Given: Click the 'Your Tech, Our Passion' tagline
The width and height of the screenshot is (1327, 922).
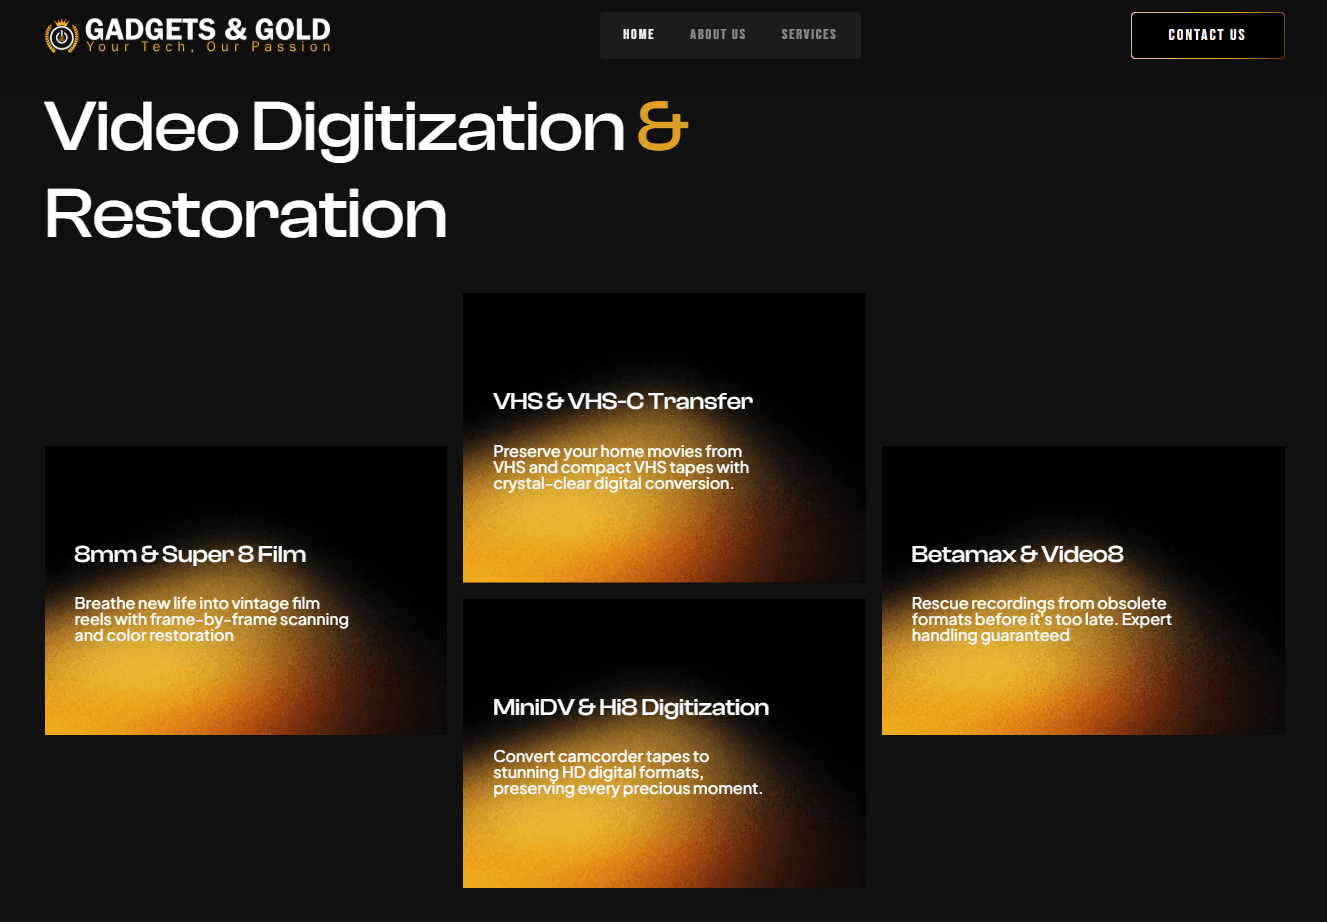Looking at the screenshot, I should (x=208, y=47).
